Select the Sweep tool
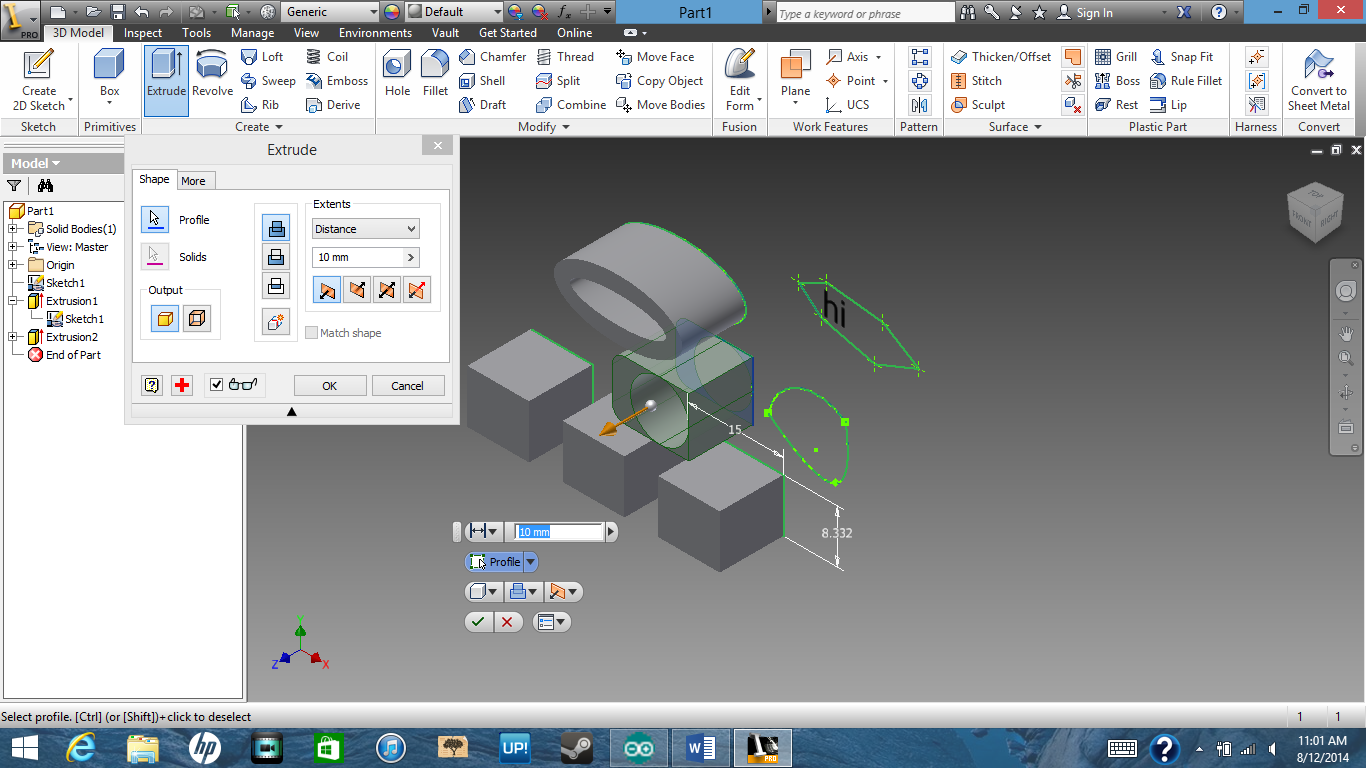The height and width of the screenshot is (768, 1366). click(268, 81)
